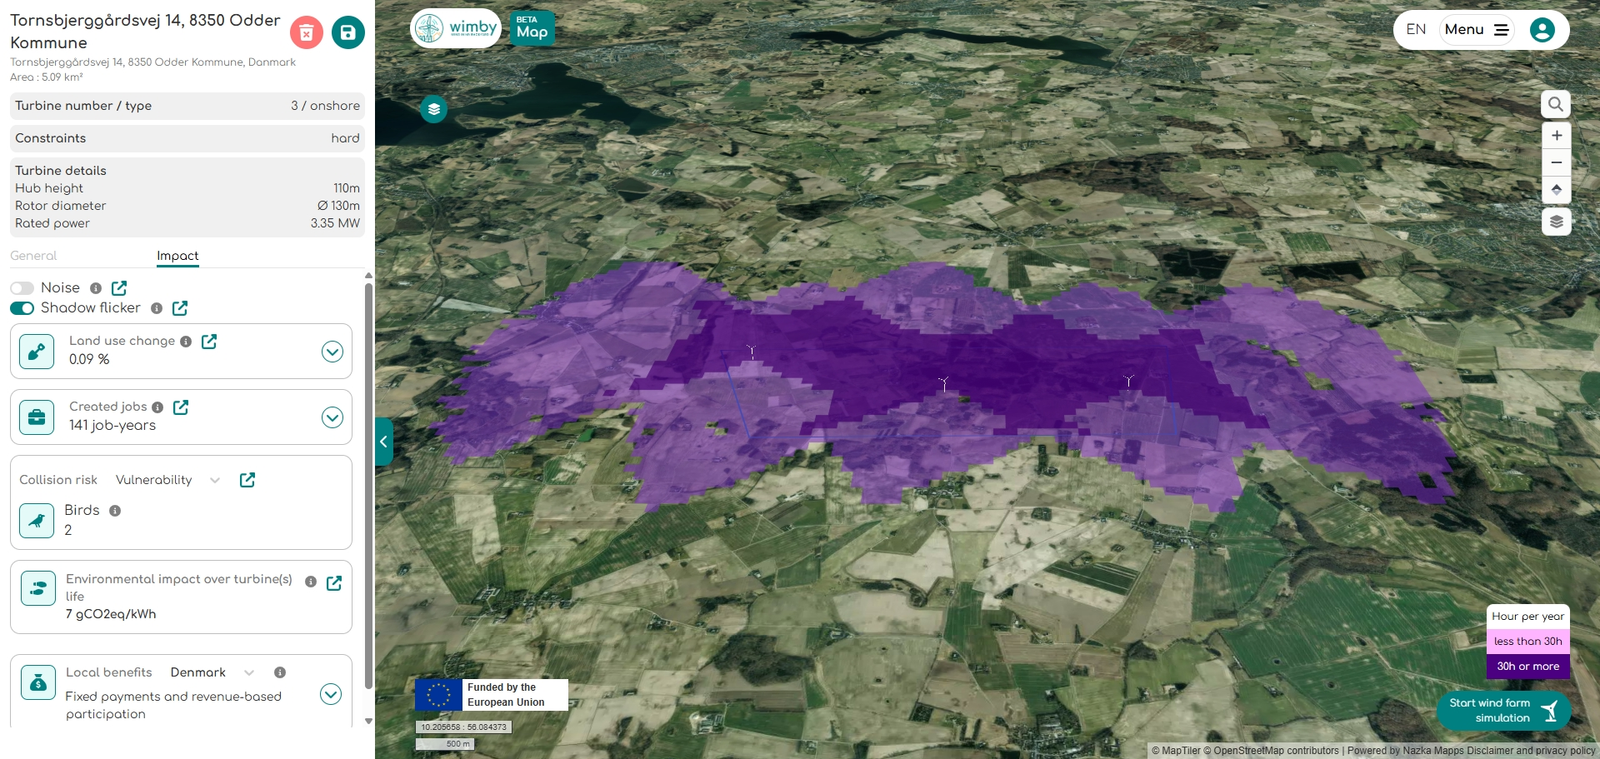
Task: Show info about Birds collision risk
Action: pyautogui.click(x=115, y=510)
